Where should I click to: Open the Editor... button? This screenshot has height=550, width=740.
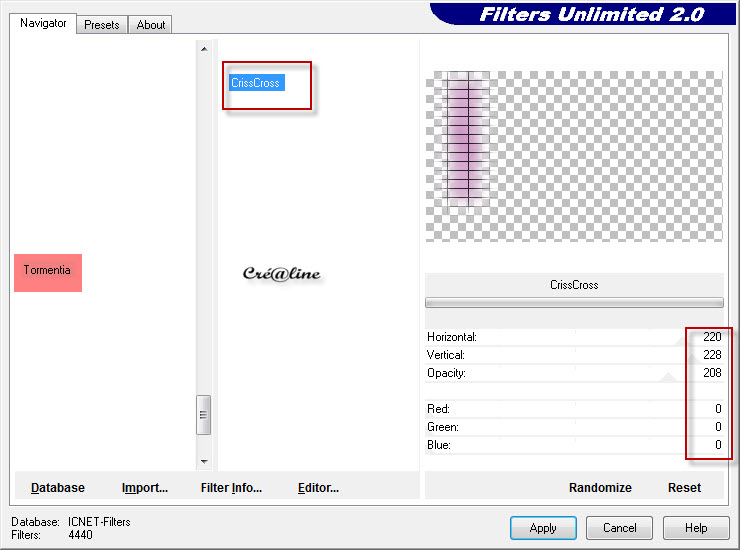click(318, 488)
